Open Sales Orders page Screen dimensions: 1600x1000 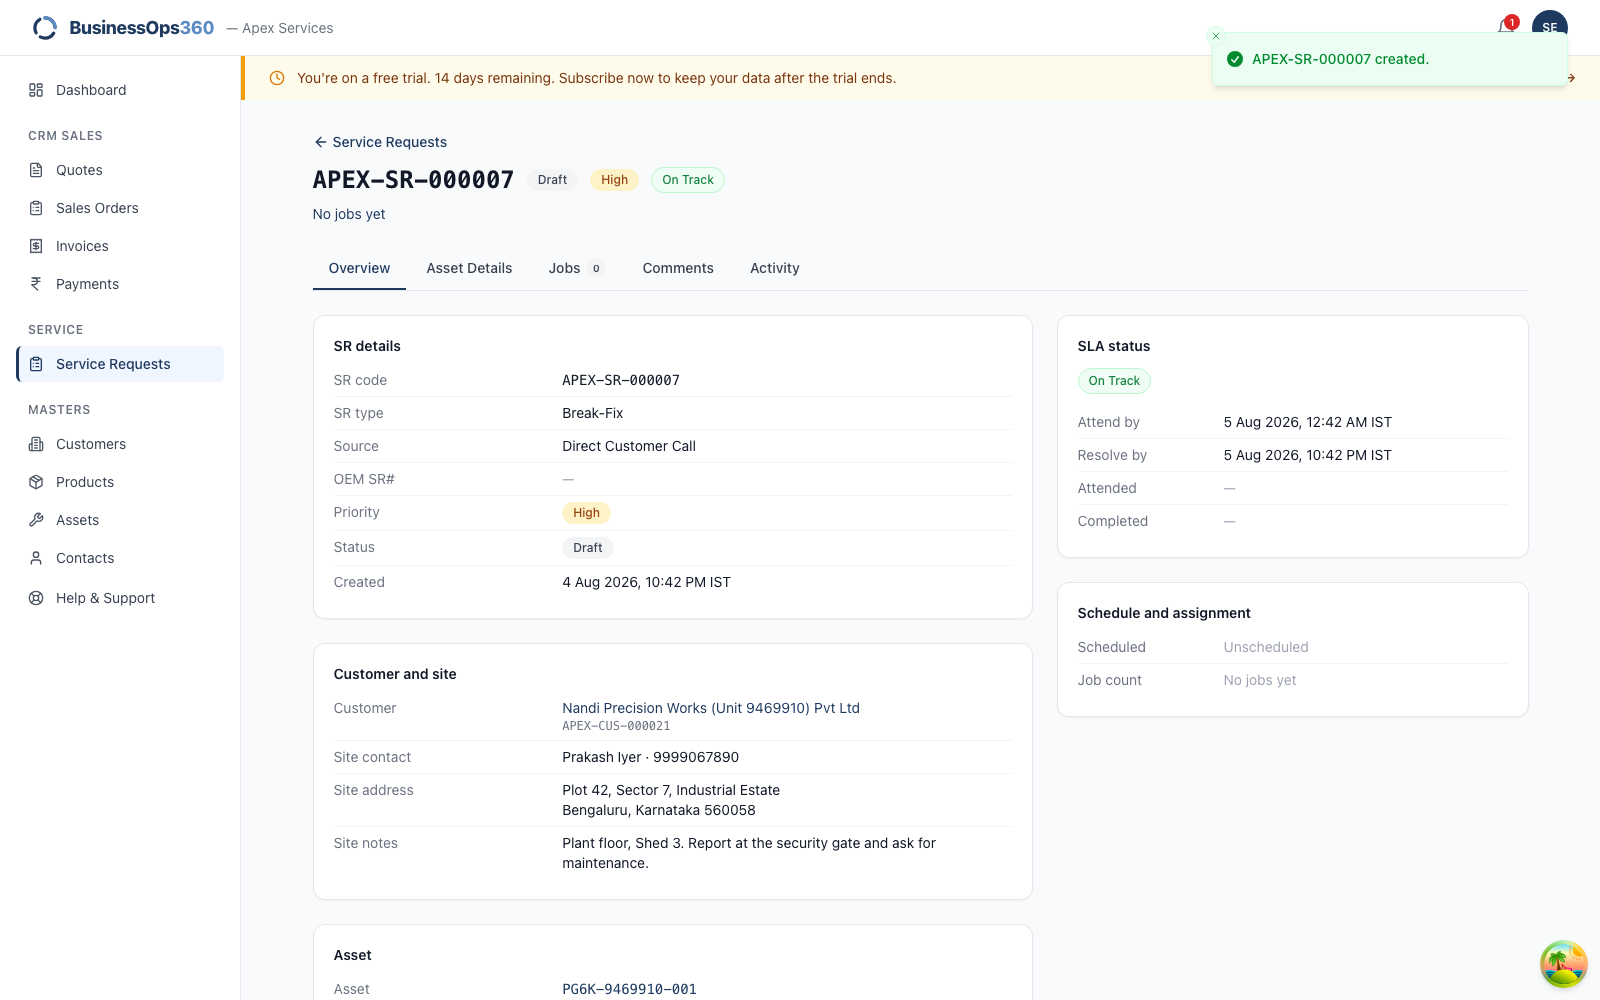point(120,208)
